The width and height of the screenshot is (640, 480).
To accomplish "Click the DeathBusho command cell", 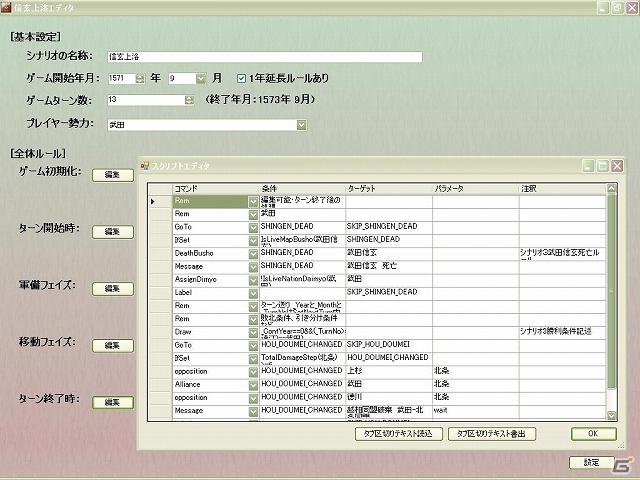I will tap(211, 253).
